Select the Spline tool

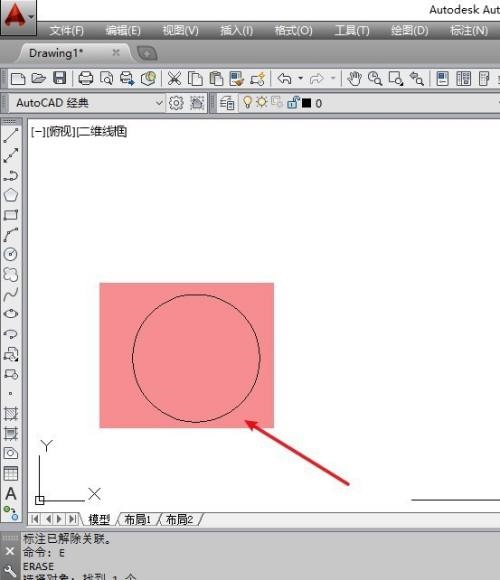tap(11, 294)
